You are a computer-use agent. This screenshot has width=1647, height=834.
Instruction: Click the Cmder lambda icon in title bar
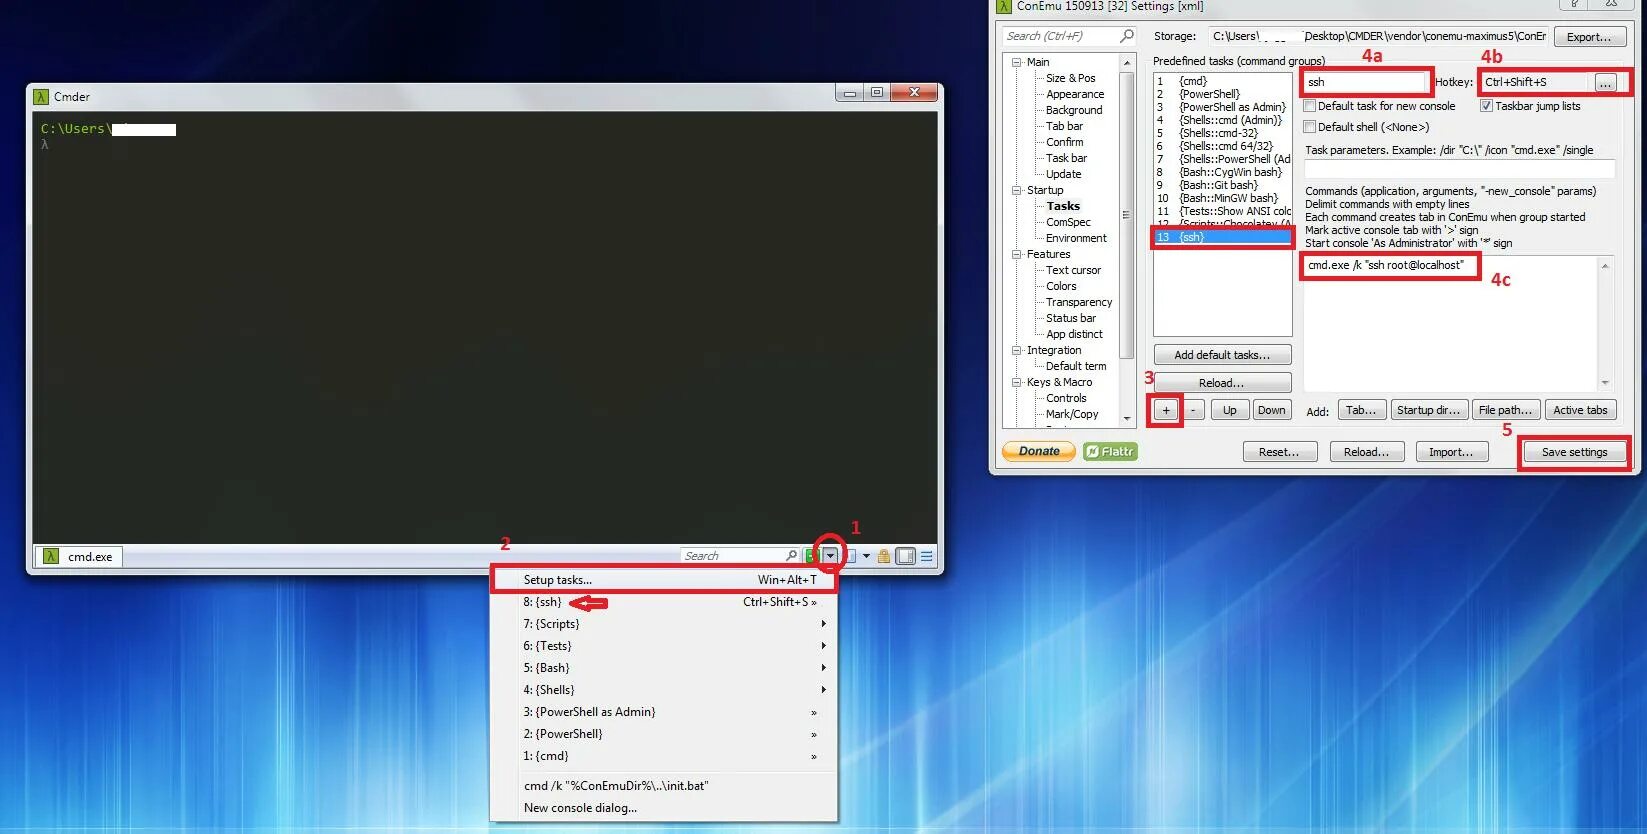tap(41, 96)
